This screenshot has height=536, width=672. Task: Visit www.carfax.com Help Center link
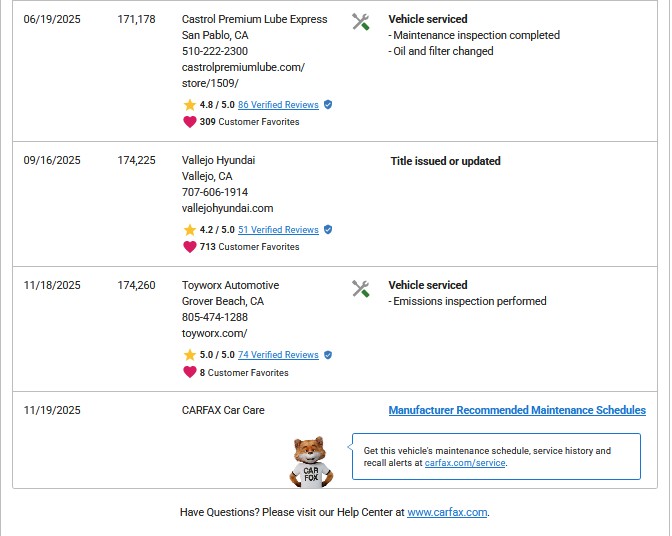tap(447, 512)
